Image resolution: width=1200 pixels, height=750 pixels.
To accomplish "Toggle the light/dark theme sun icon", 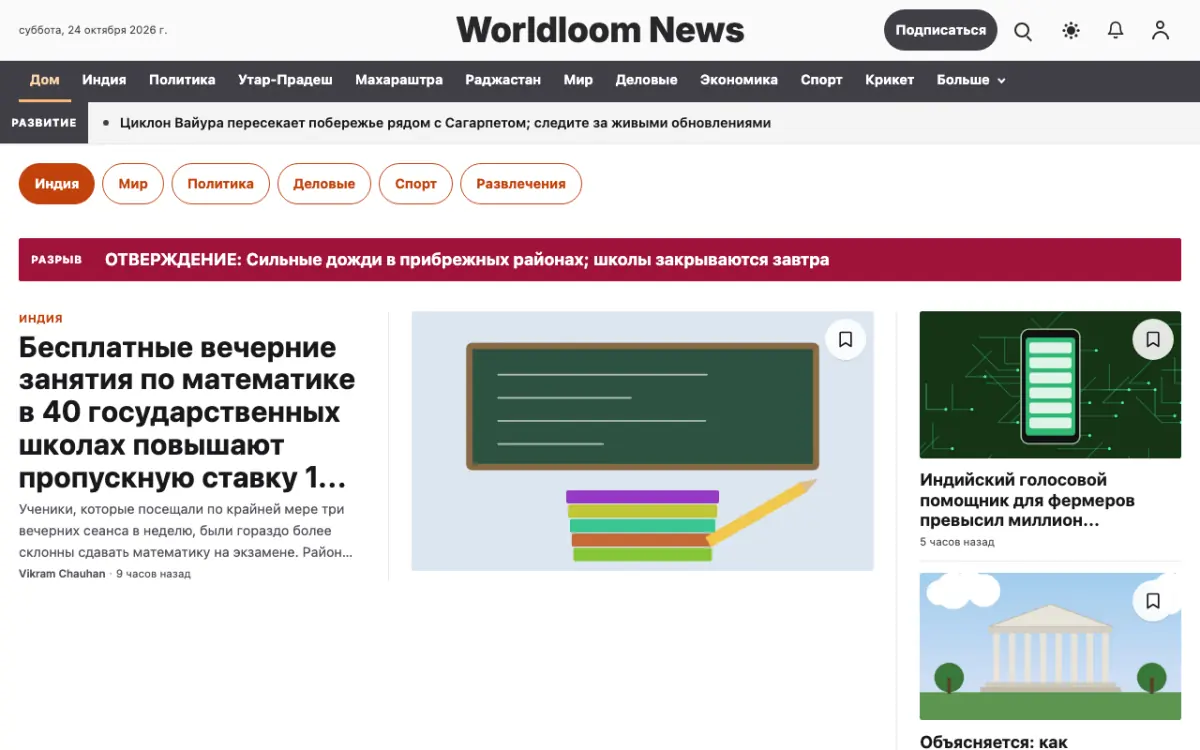I will tap(1071, 31).
